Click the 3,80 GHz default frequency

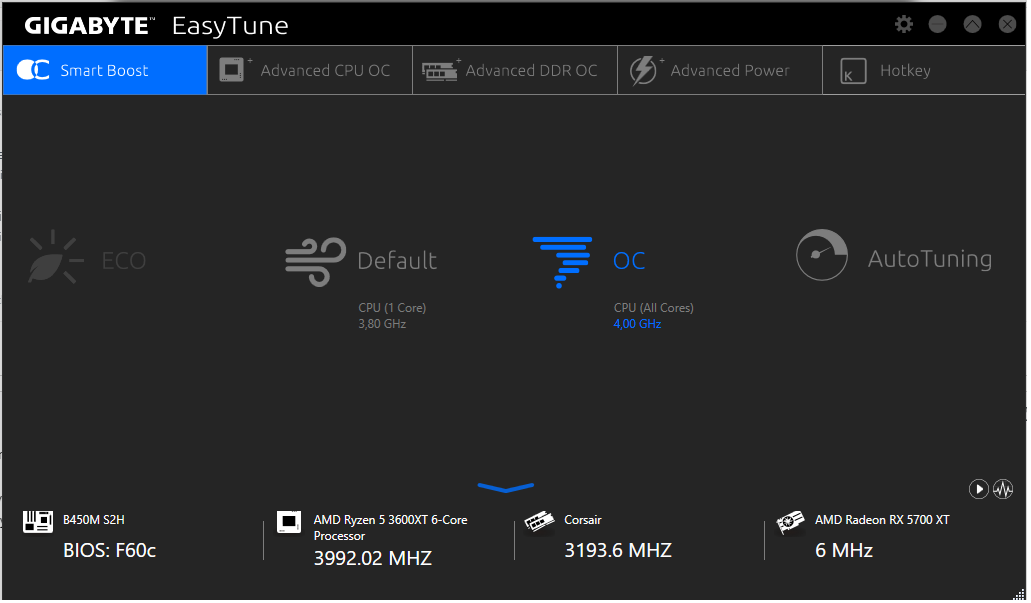pos(382,324)
